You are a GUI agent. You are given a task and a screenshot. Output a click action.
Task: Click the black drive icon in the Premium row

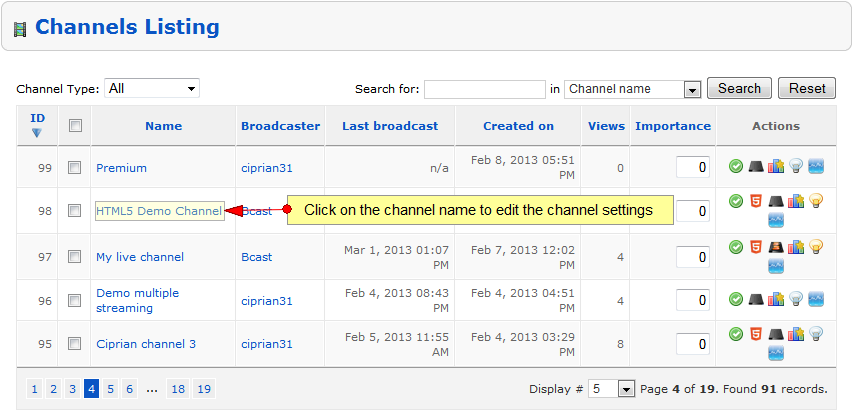(x=756, y=167)
